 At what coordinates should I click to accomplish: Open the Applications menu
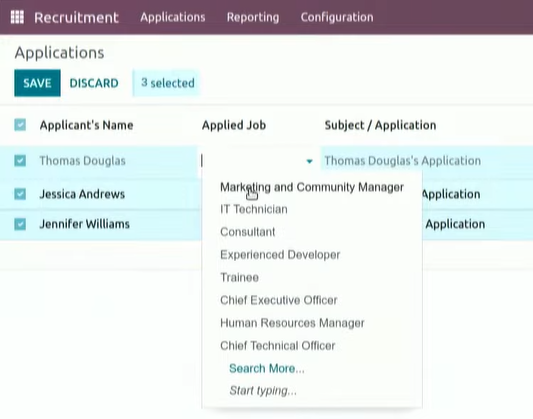click(173, 17)
